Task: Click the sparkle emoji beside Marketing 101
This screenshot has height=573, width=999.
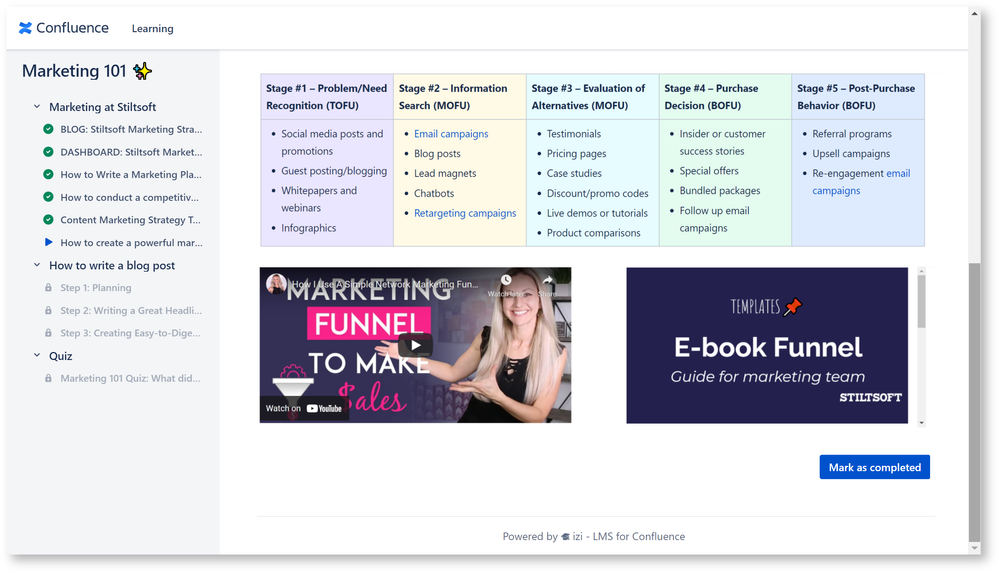Action: 143,71
